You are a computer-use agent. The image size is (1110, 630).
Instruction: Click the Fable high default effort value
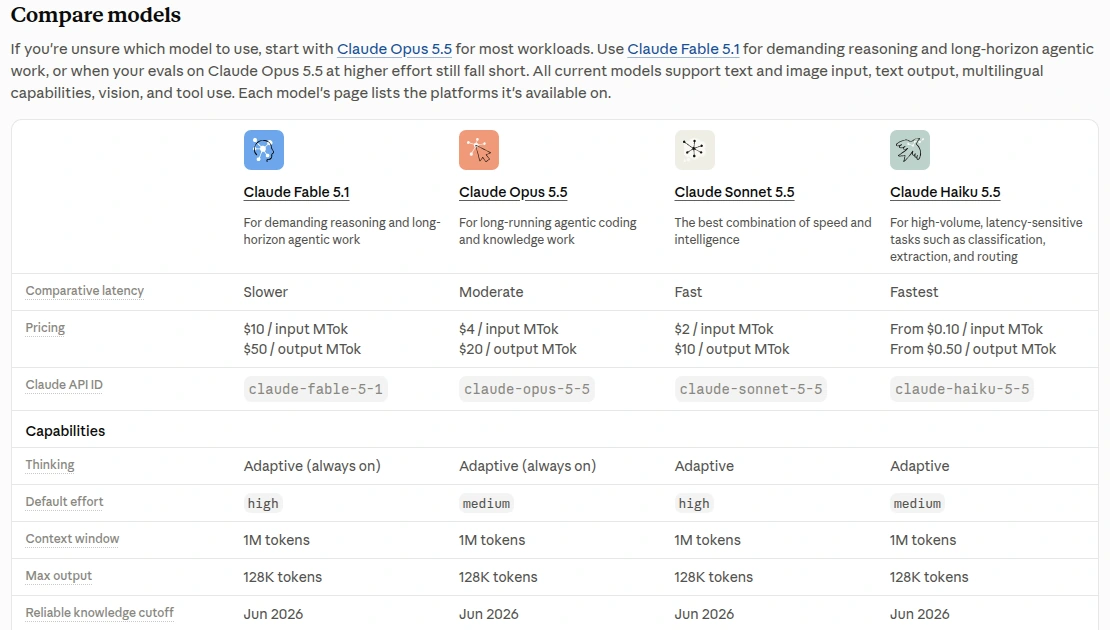pos(263,503)
